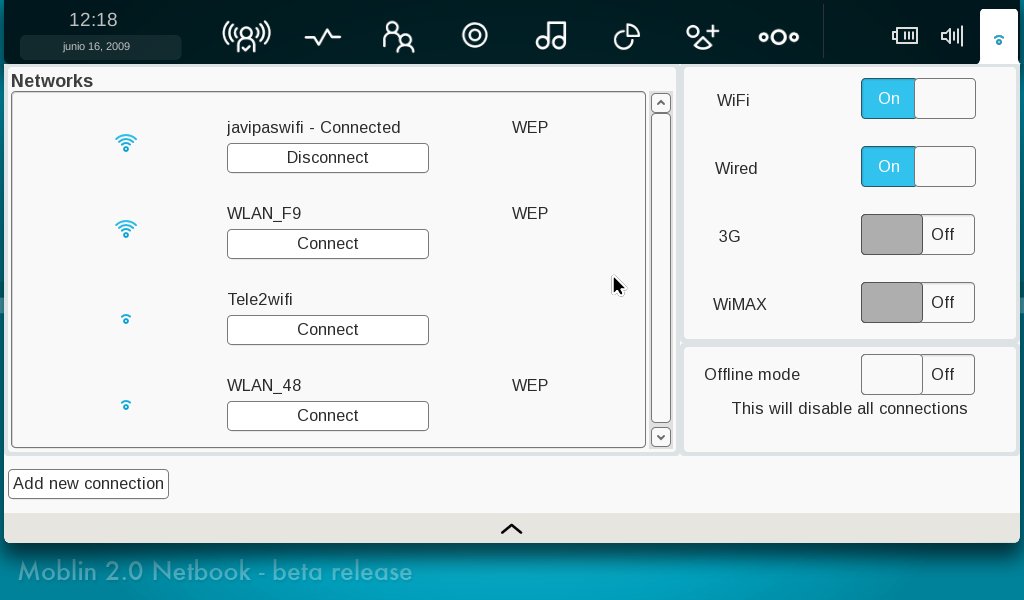Open the status activity pulse icon
Image resolution: width=1024 pixels, height=600 pixels.
pyautogui.click(x=323, y=37)
